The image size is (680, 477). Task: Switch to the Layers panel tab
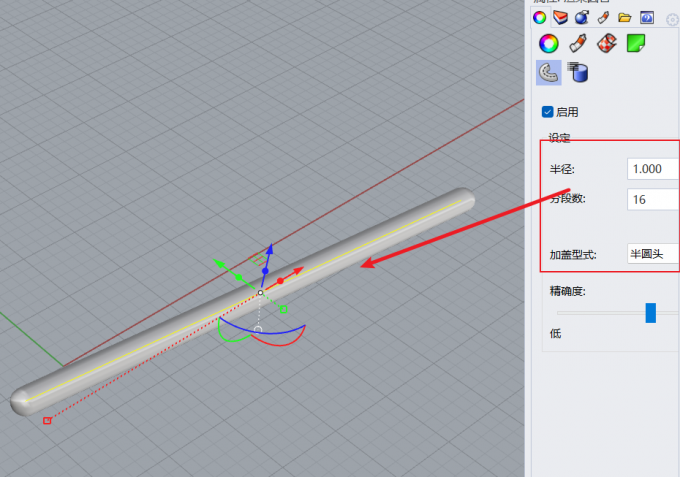(560, 17)
